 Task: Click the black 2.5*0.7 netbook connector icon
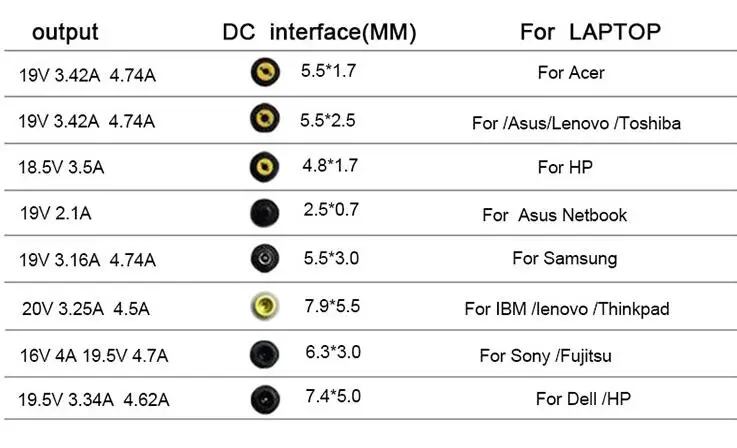click(264, 212)
